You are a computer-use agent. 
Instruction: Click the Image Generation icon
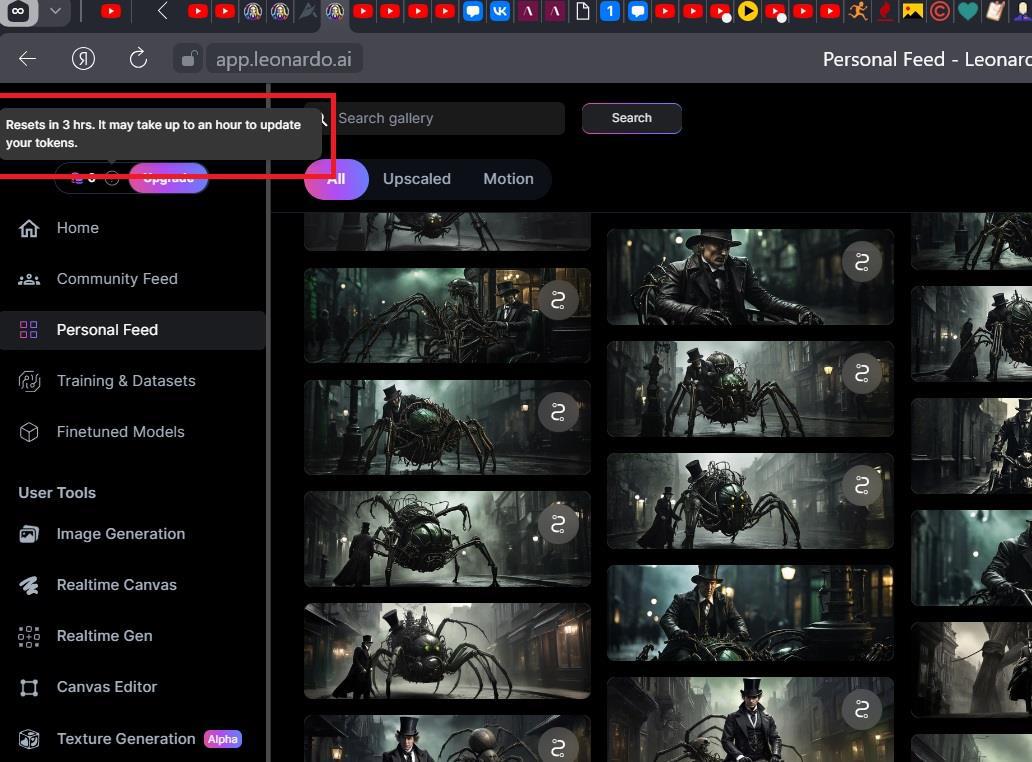[29, 534]
